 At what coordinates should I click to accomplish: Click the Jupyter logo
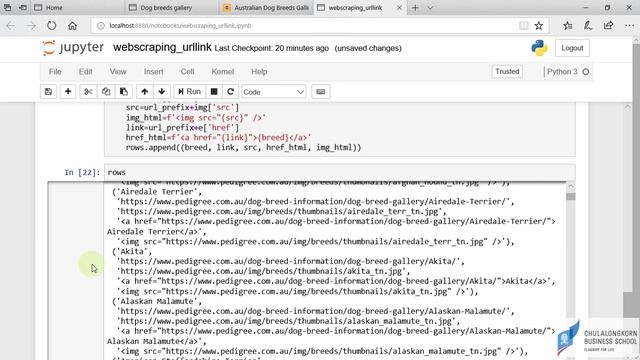point(73,48)
